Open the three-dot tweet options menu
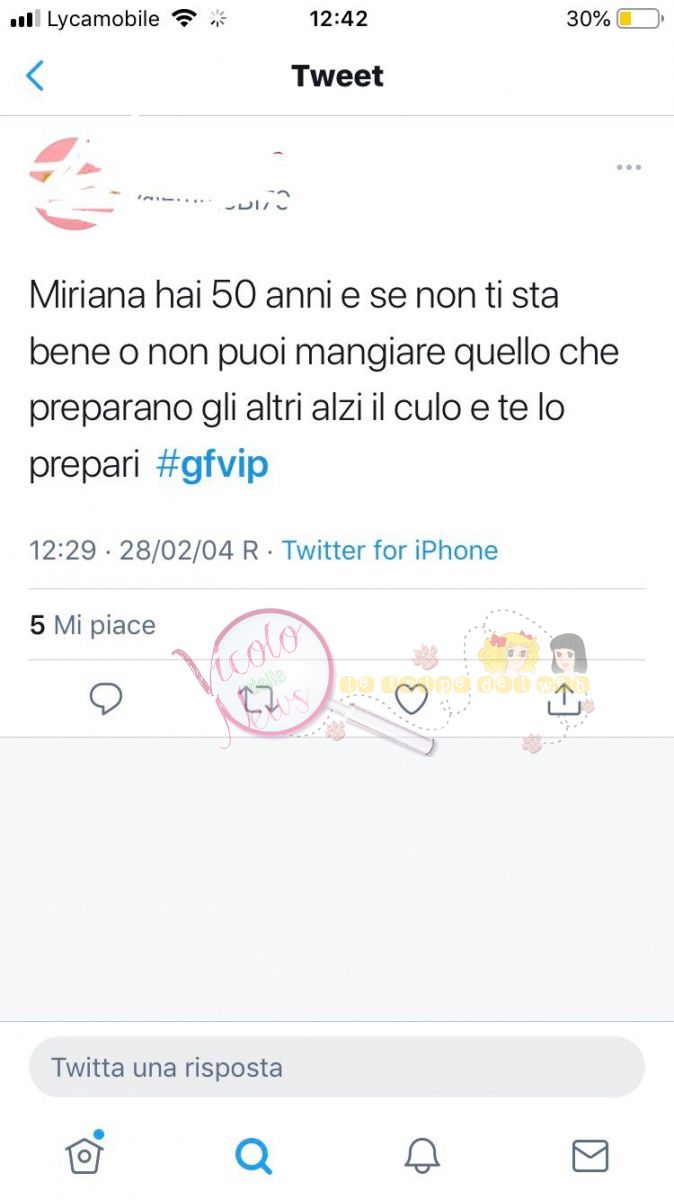The image size is (674, 1200). (x=628, y=167)
